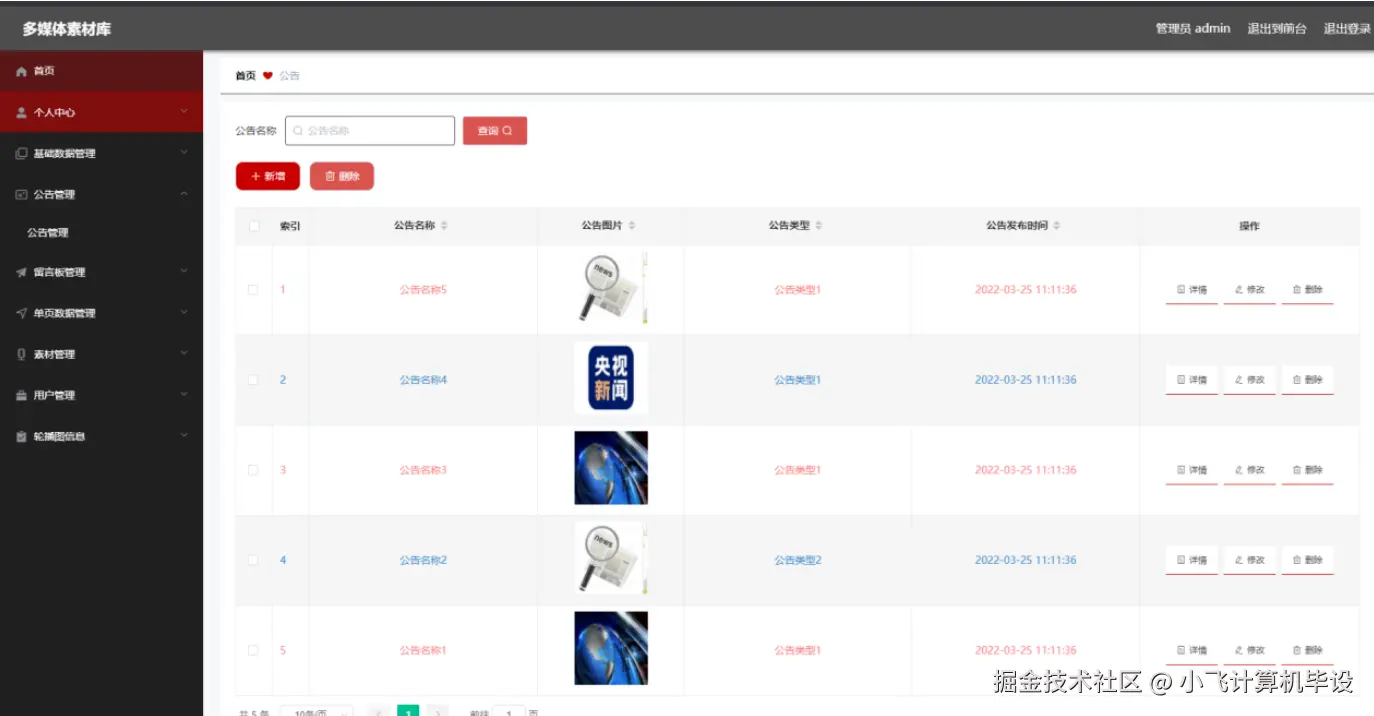Click the user icon beside 个人中心
Screen dimensions: 1374x716
coord(21,113)
